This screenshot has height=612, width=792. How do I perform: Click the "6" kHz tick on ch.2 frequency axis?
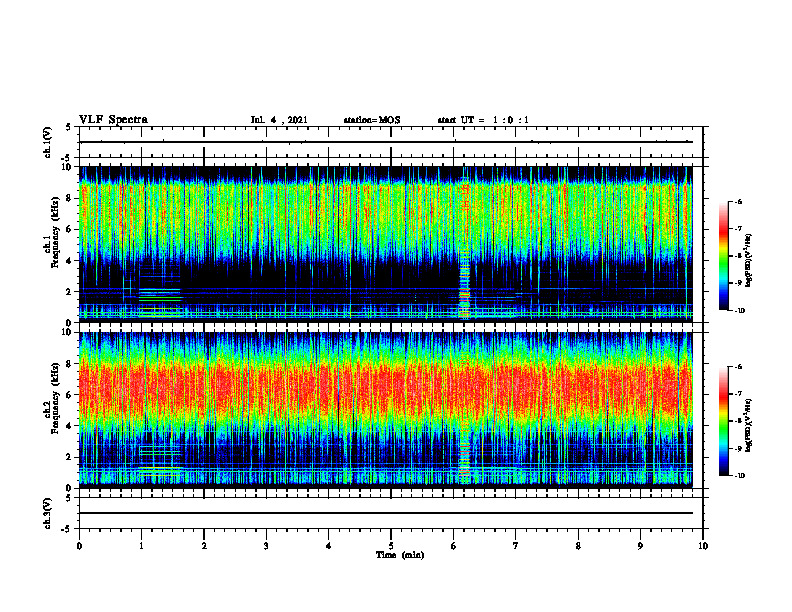pyautogui.click(x=70, y=395)
